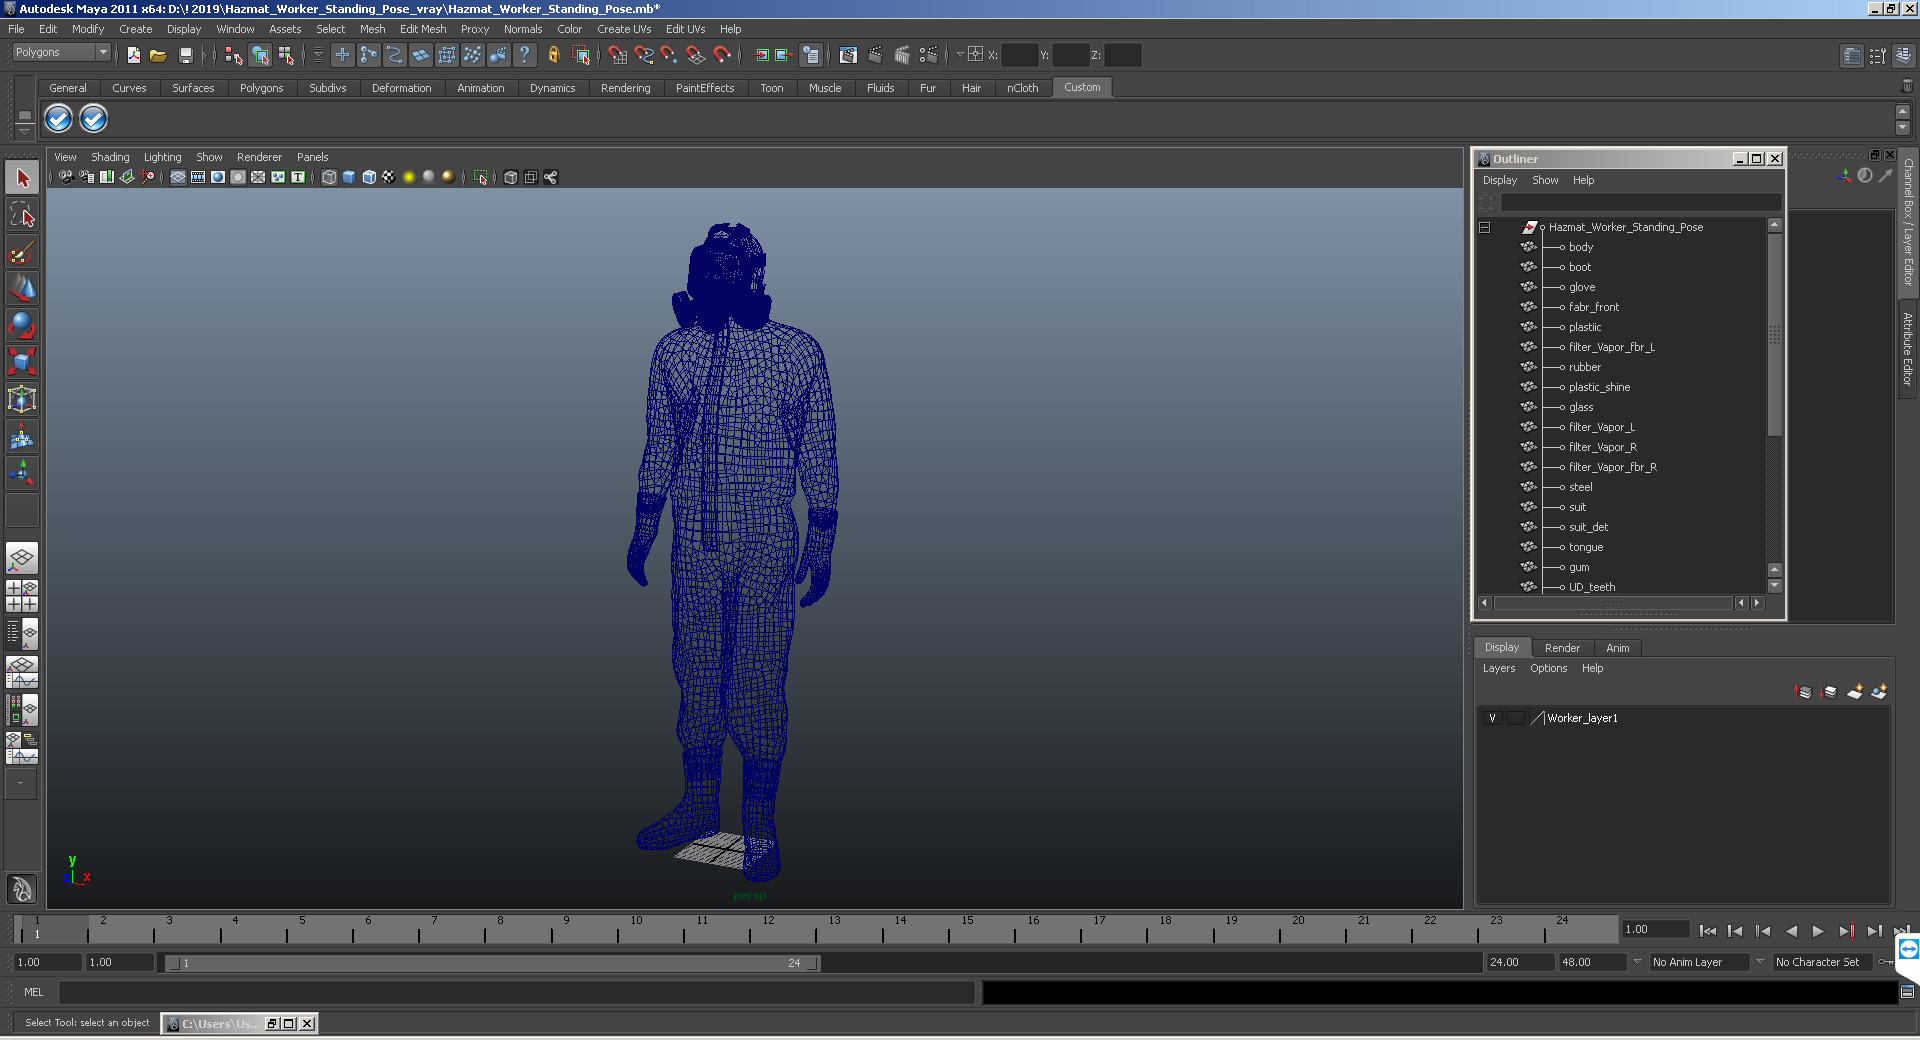Open the Edit Mesh menu
Screen dimensions: 1920x1040
point(422,29)
